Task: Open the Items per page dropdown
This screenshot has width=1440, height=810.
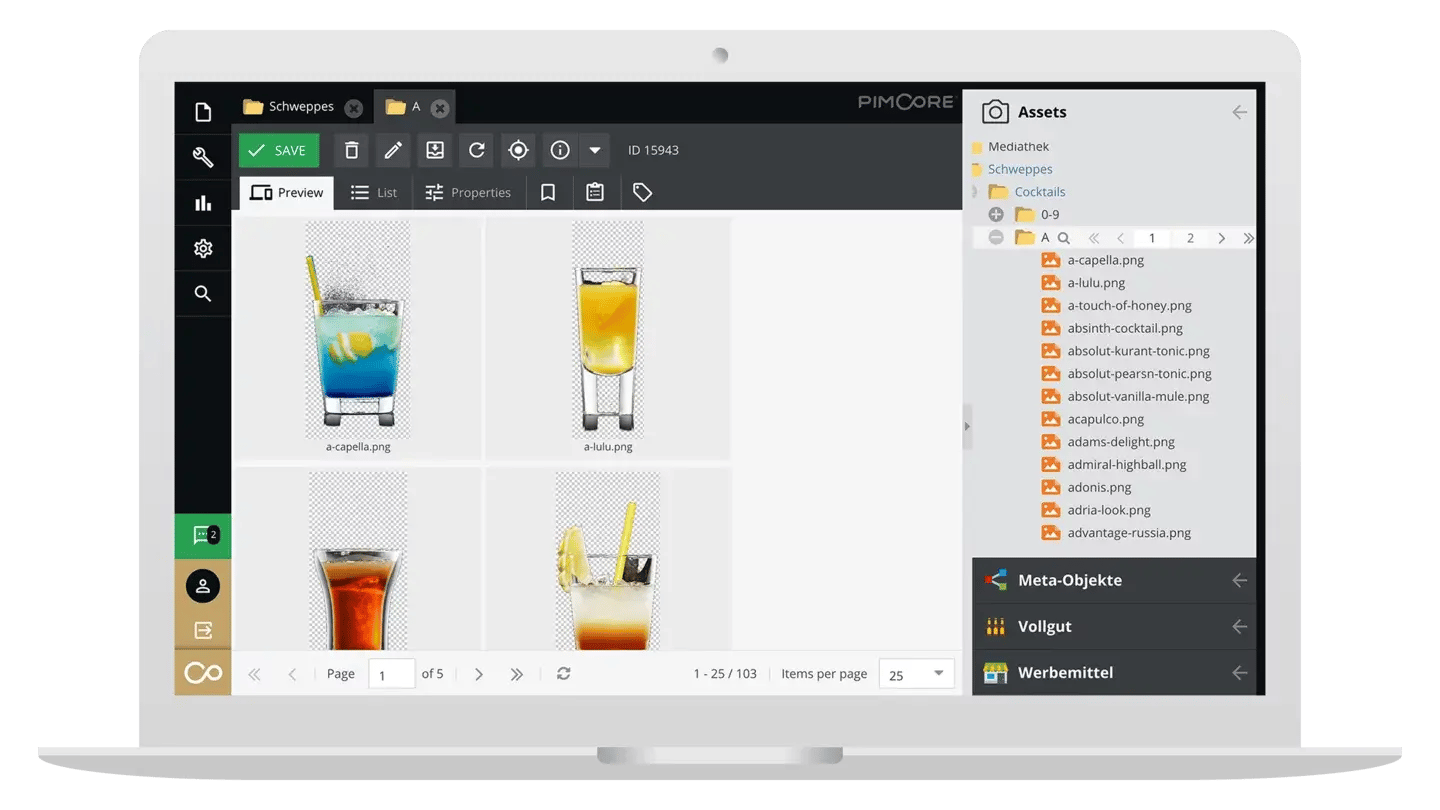Action: tap(936, 674)
